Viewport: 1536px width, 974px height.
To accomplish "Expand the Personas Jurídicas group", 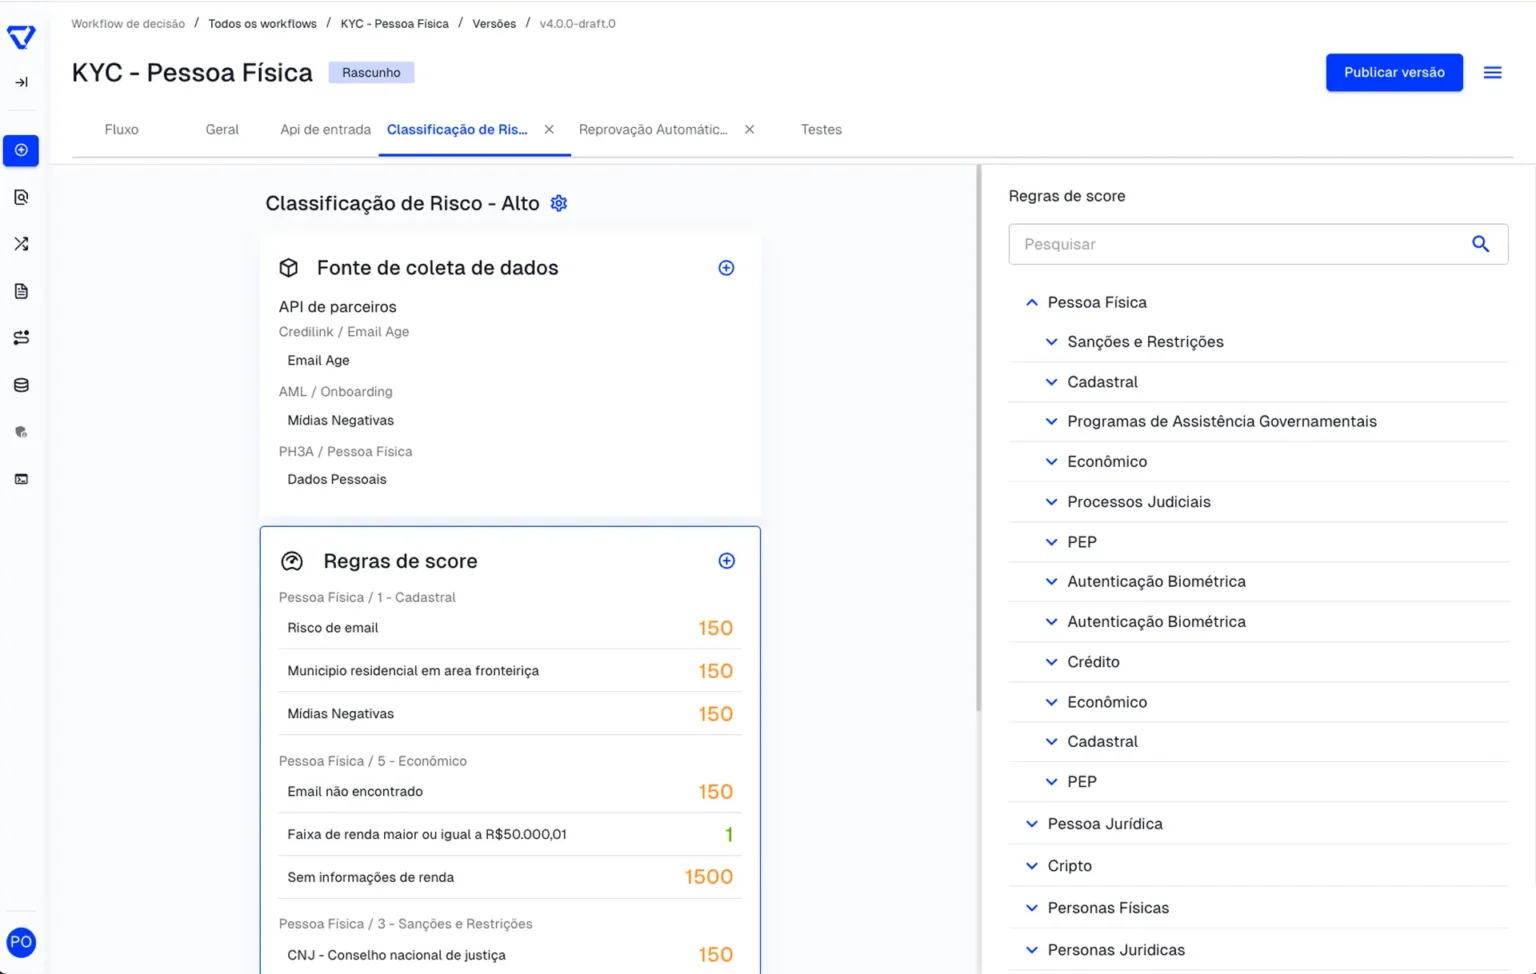I will tap(1031, 950).
